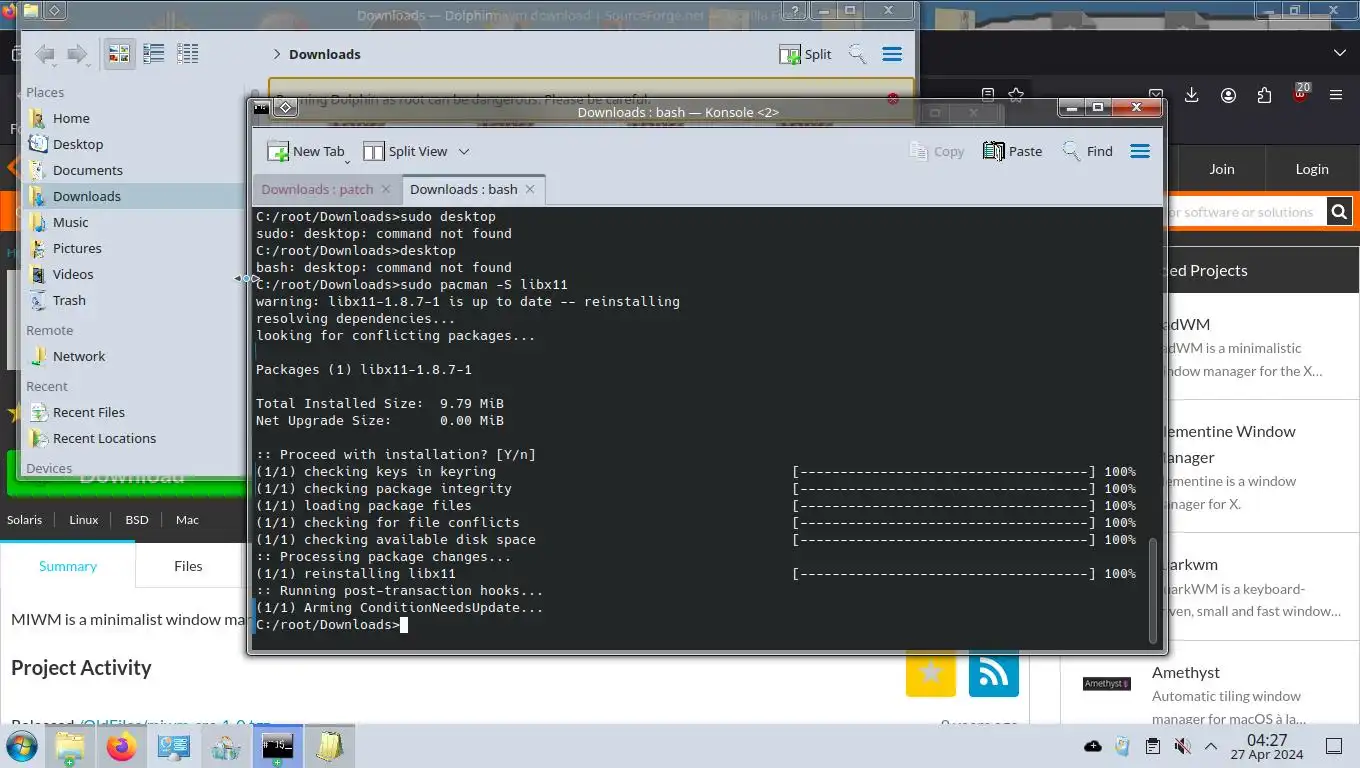The width and height of the screenshot is (1360, 768).
Task: Bookmark the page with Firefox star icon
Action: click(1016, 95)
